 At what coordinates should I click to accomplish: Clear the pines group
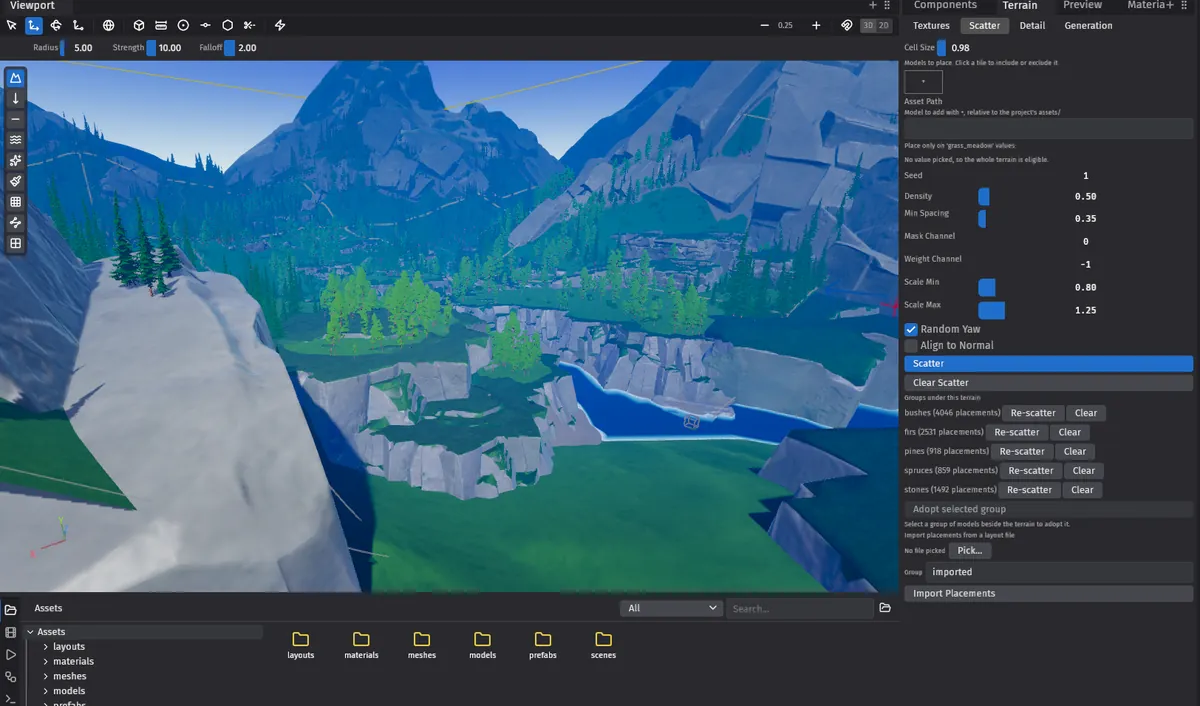[x=1075, y=451]
